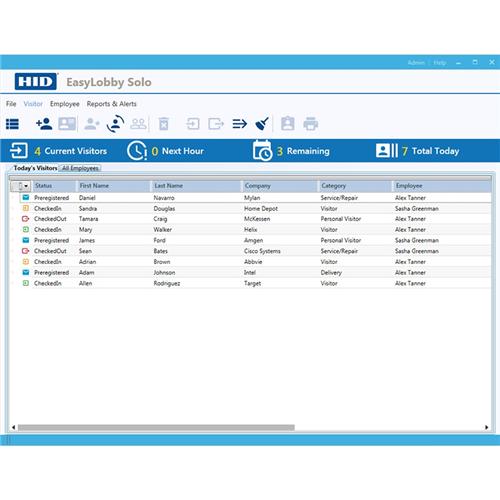
Task: Open the list view menu icon
Action: click(x=12, y=124)
